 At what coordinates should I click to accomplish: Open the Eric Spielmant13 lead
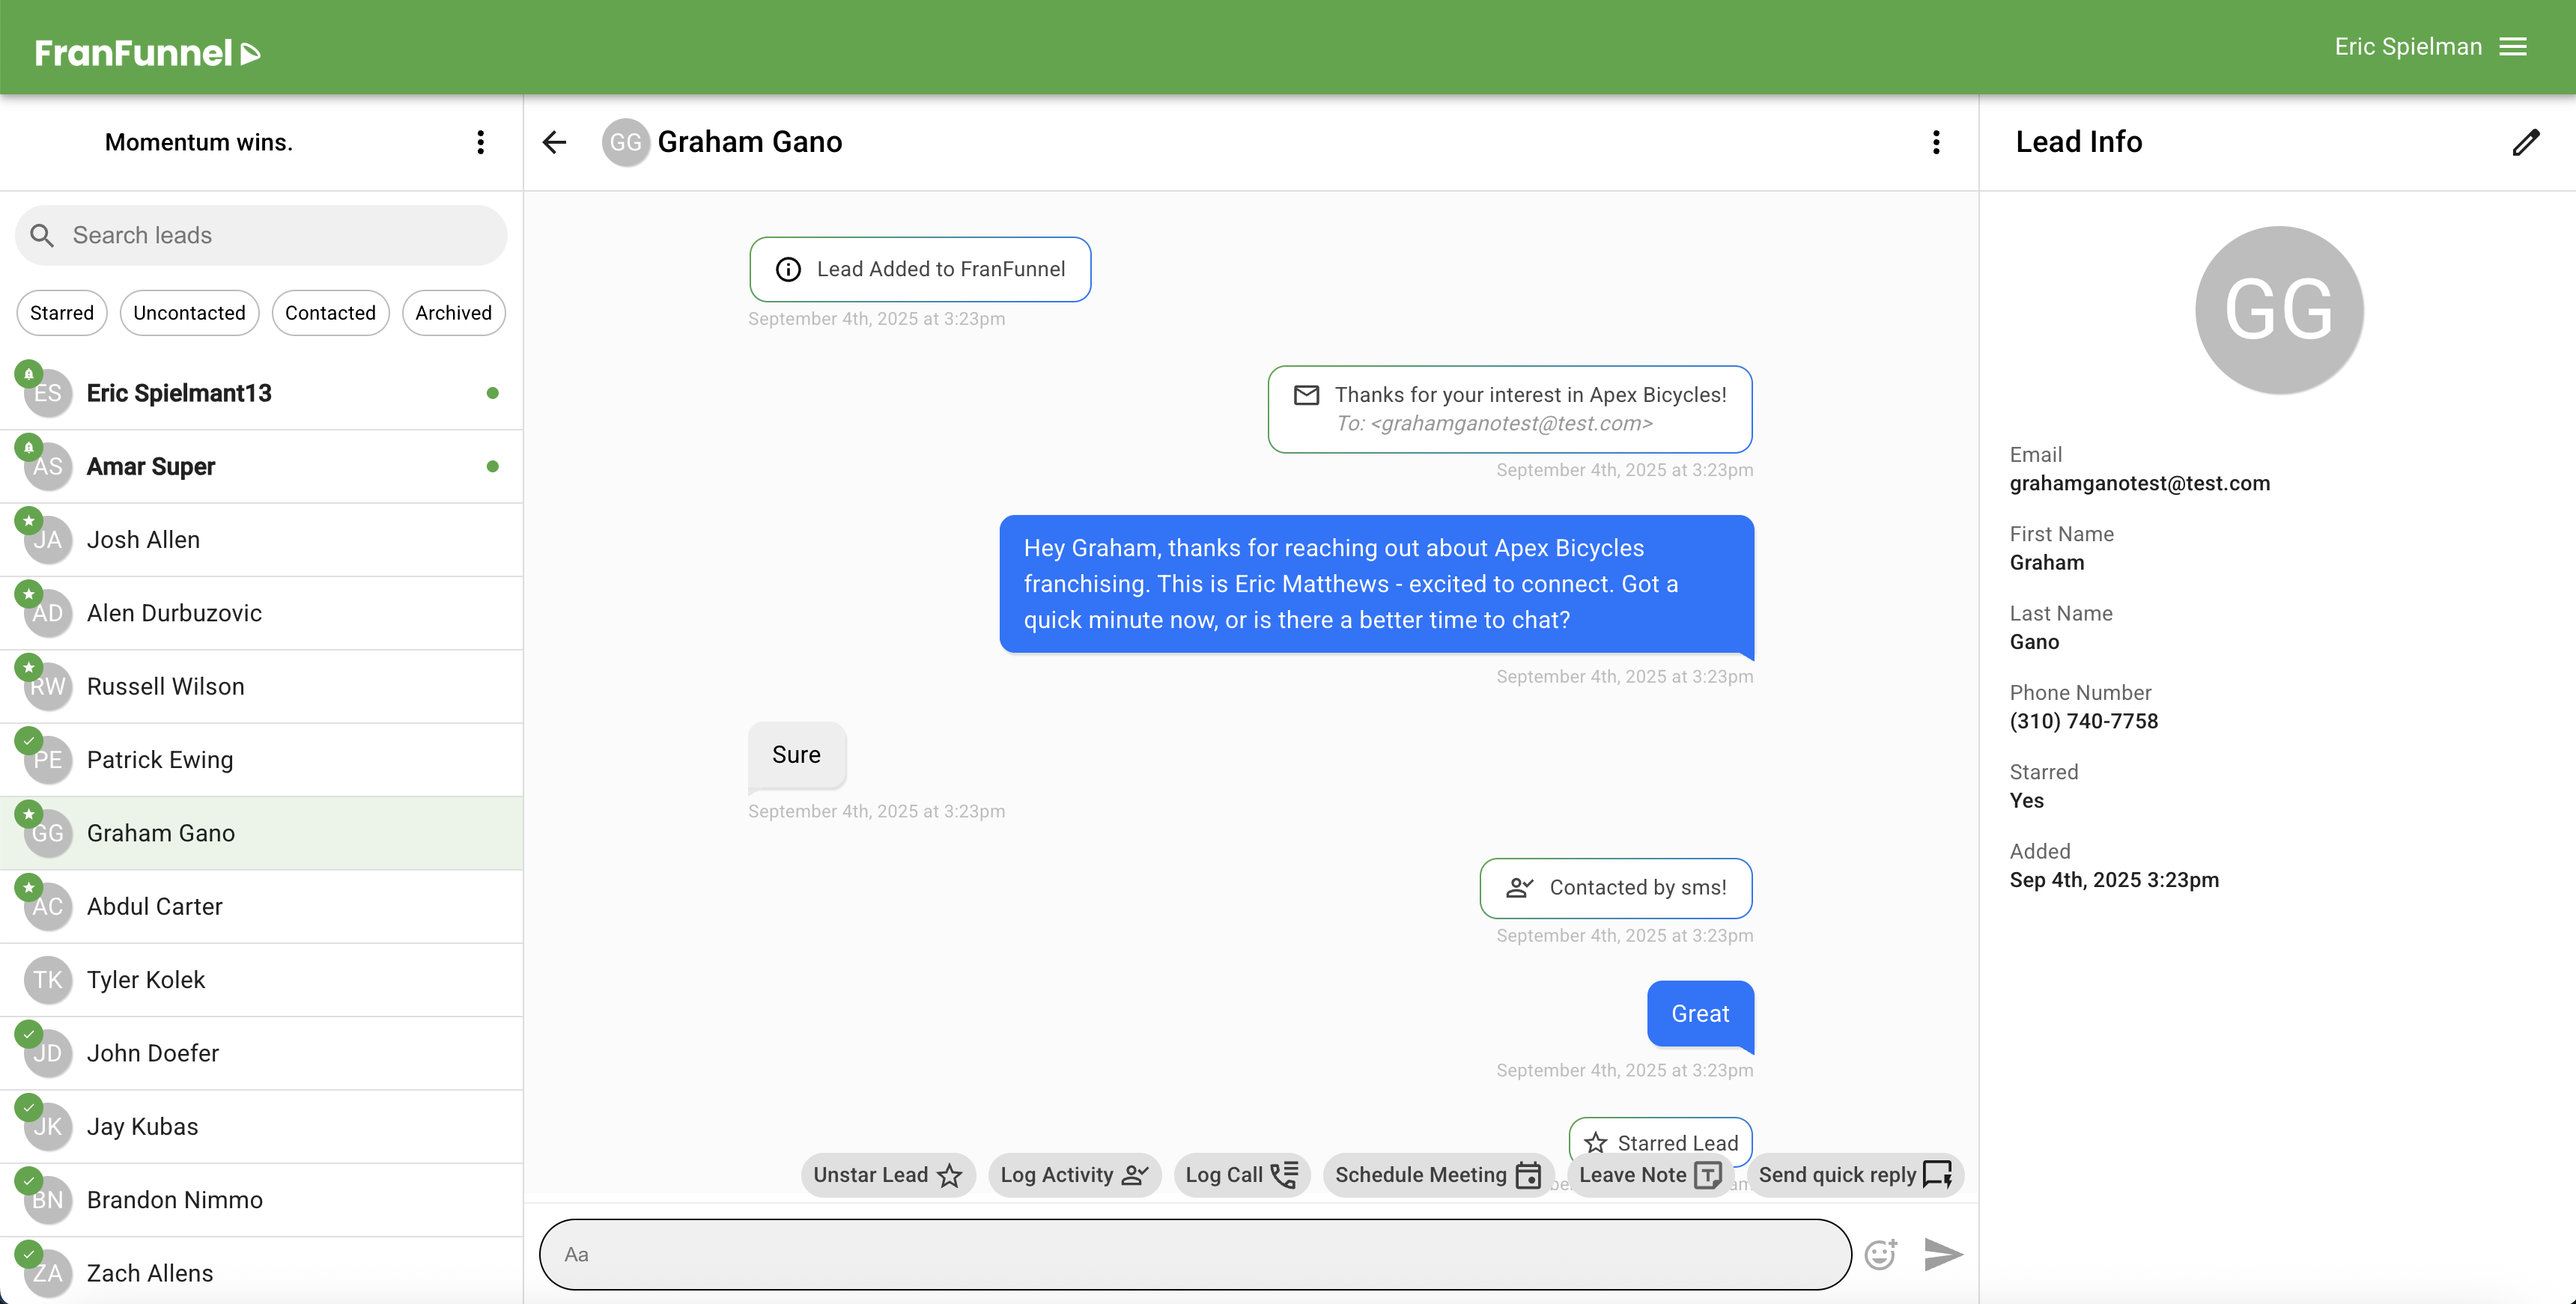tap(261, 393)
